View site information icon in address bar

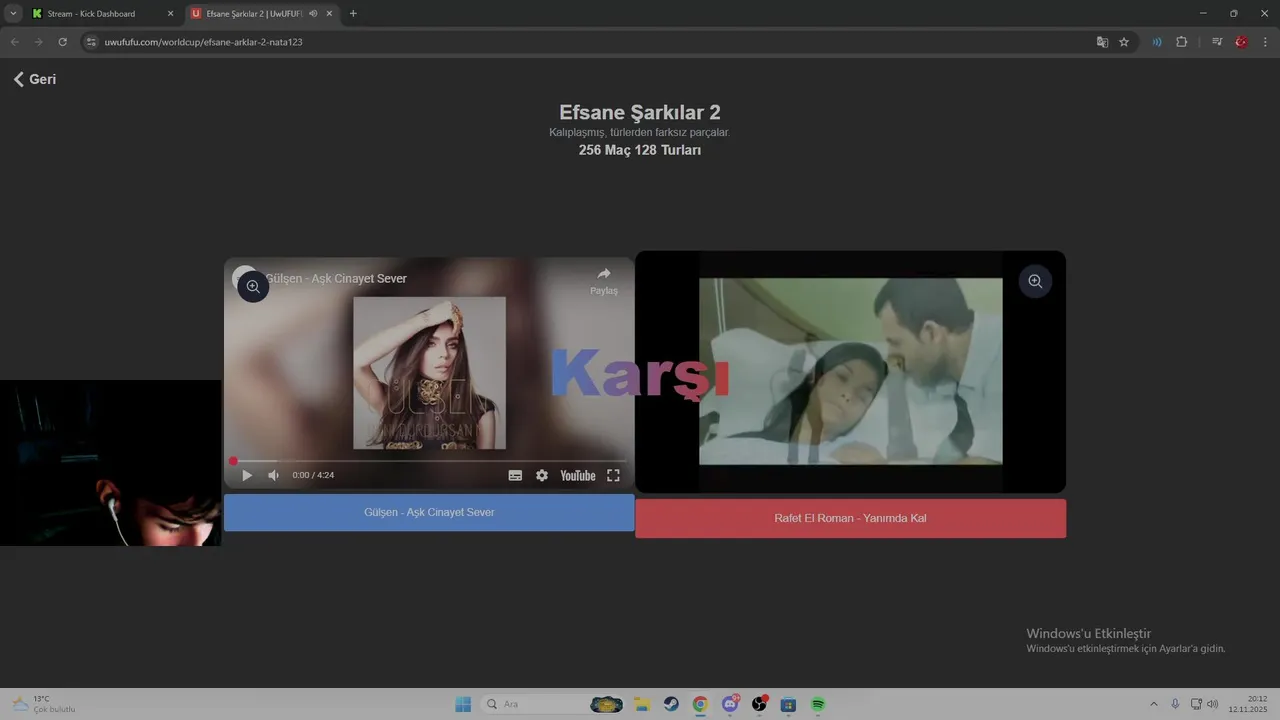91,42
